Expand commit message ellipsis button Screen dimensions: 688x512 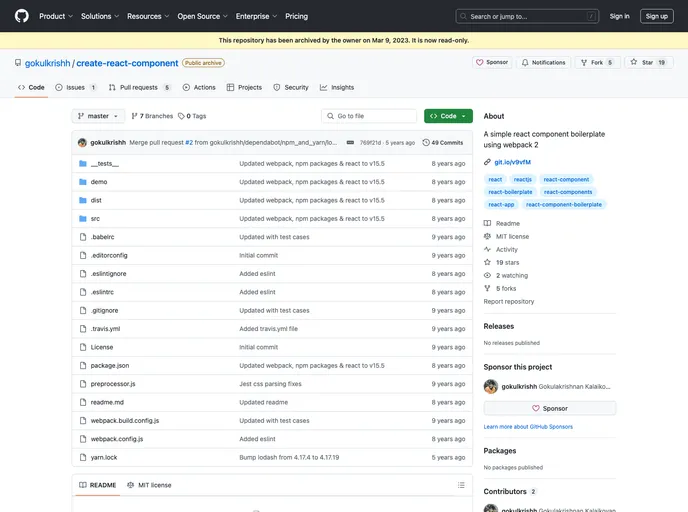pos(350,143)
